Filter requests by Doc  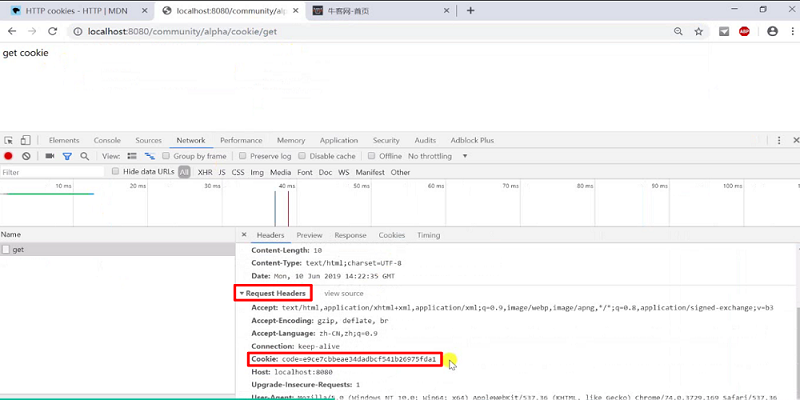pyautogui.click(x=326, y=172)
